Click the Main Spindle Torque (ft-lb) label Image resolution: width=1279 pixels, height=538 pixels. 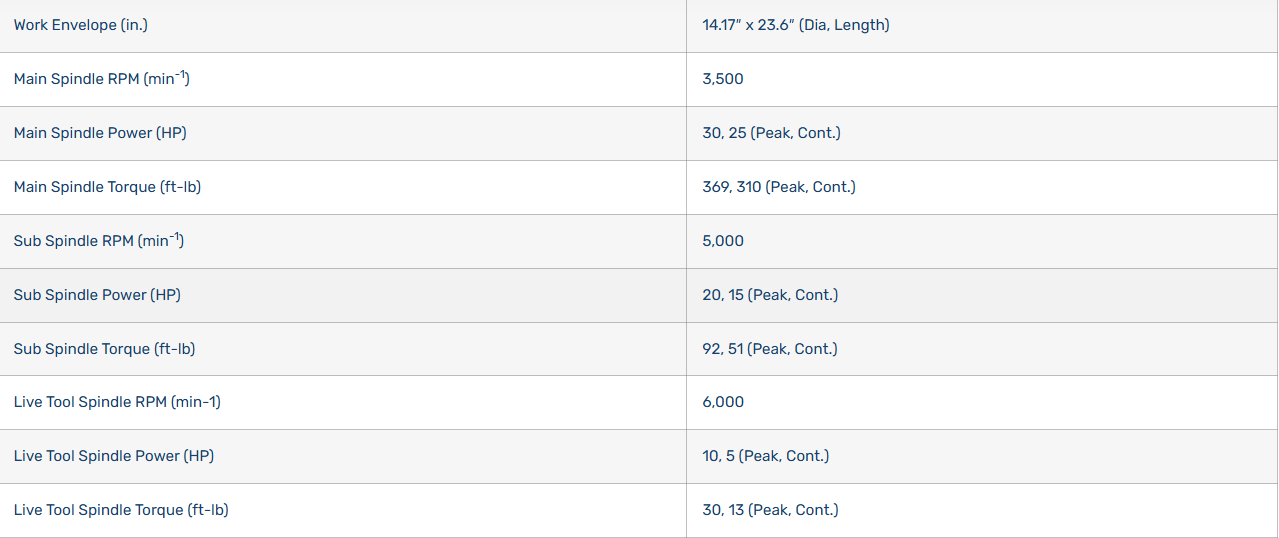[x=107, y=187]
